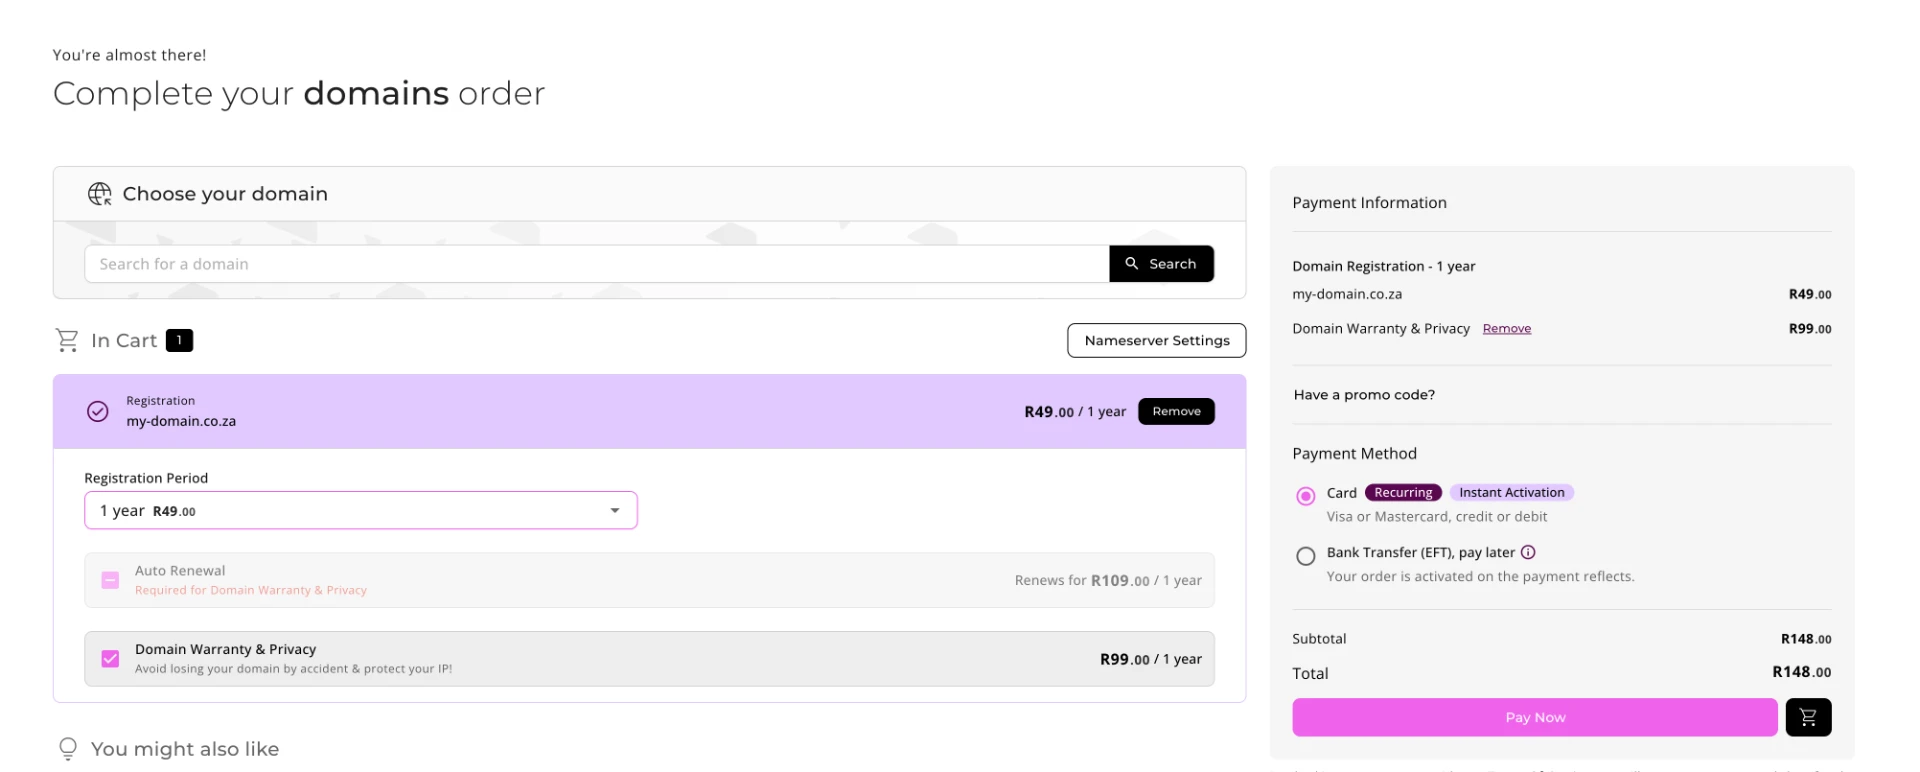Select Card payment method radio button
Viewport: 1920px width, 772px height.
coord(1306,496)
